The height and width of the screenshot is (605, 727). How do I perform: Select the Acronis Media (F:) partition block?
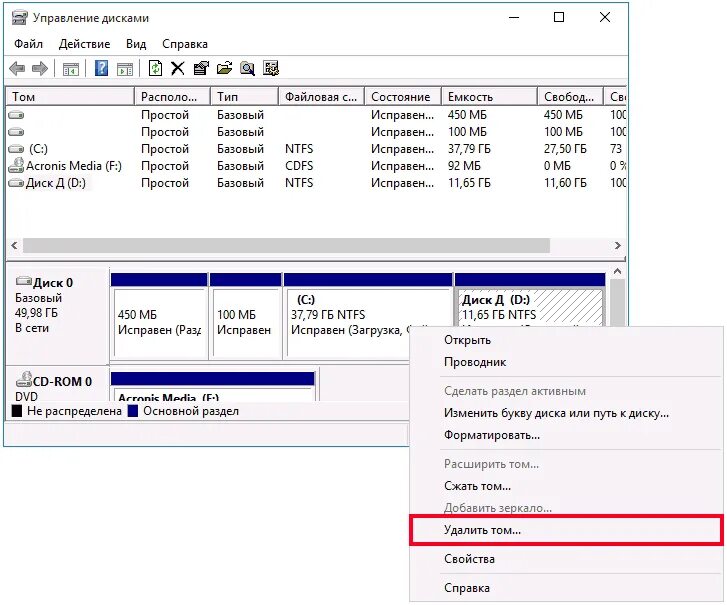click(x=213, y=386)
